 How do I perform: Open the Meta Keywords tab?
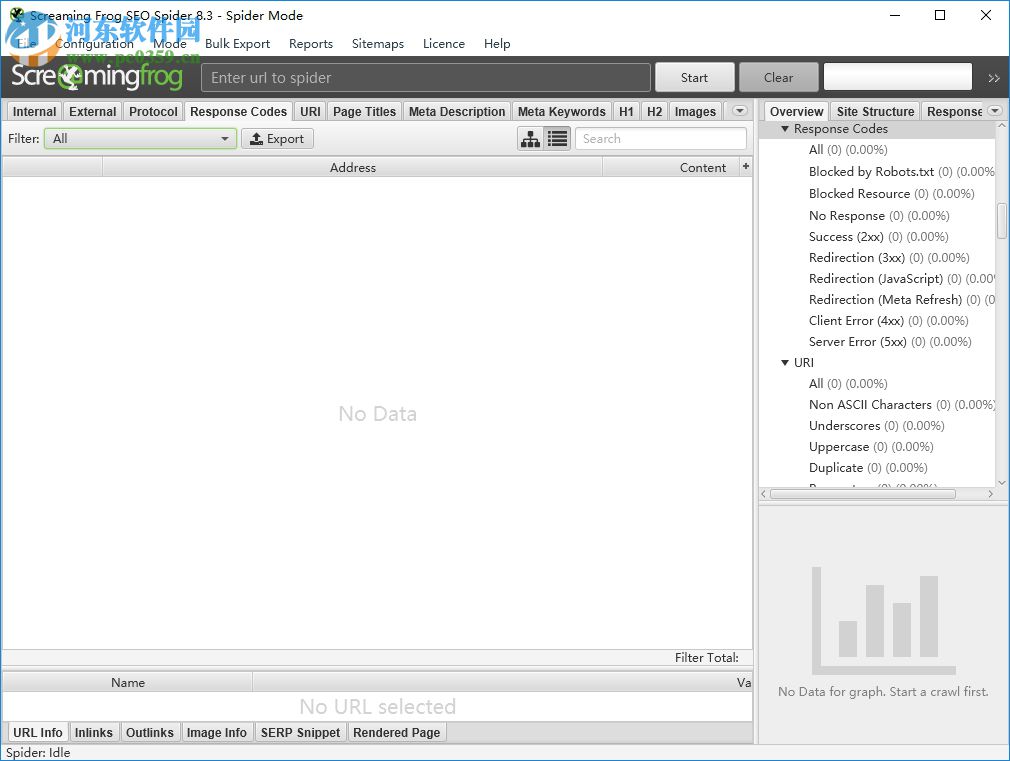[562, 111]
